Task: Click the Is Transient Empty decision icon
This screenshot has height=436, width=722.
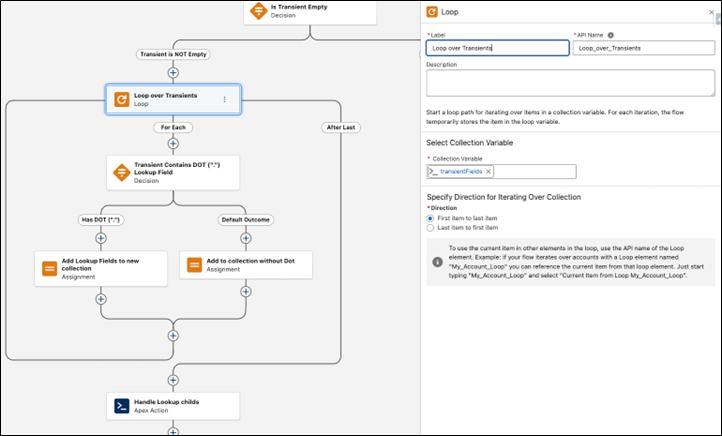Action: coord(258,10)
